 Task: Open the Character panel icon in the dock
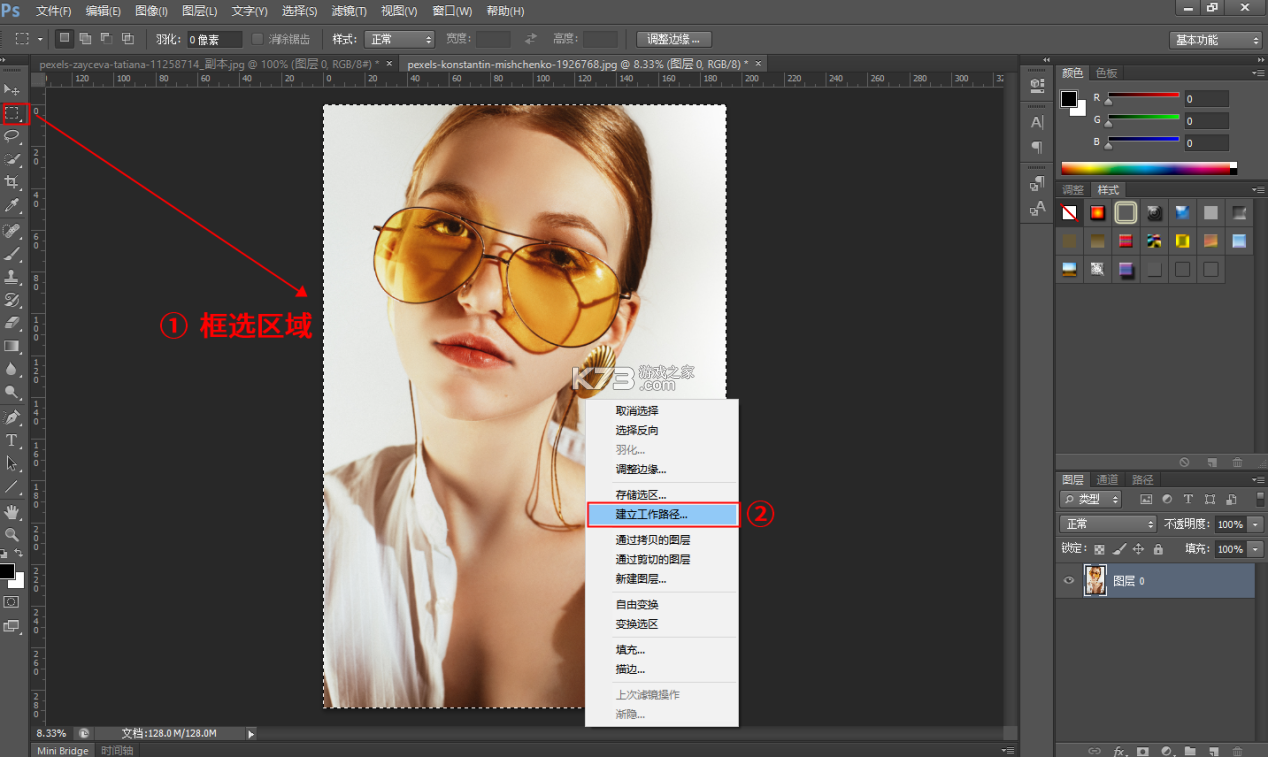click(1037, 122)
